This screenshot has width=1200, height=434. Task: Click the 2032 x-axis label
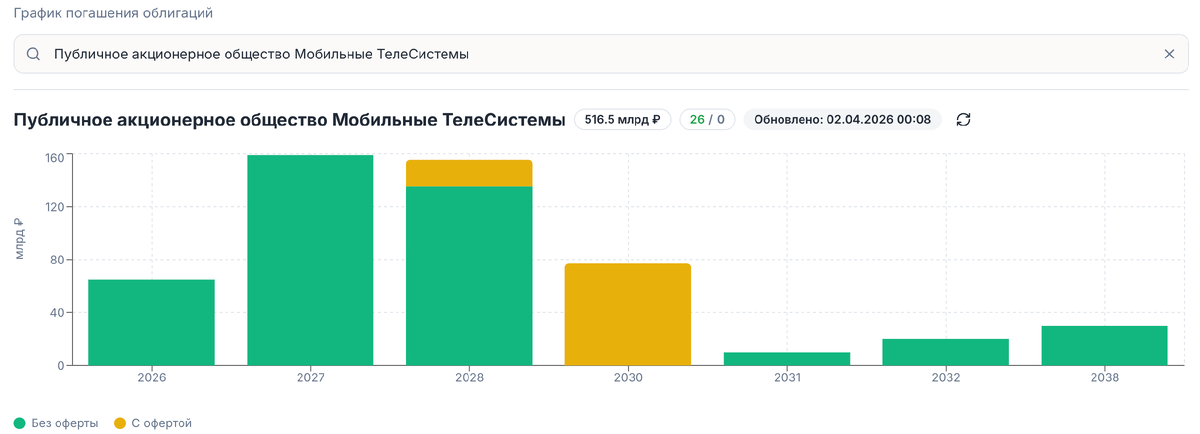(x=946, y=378)
